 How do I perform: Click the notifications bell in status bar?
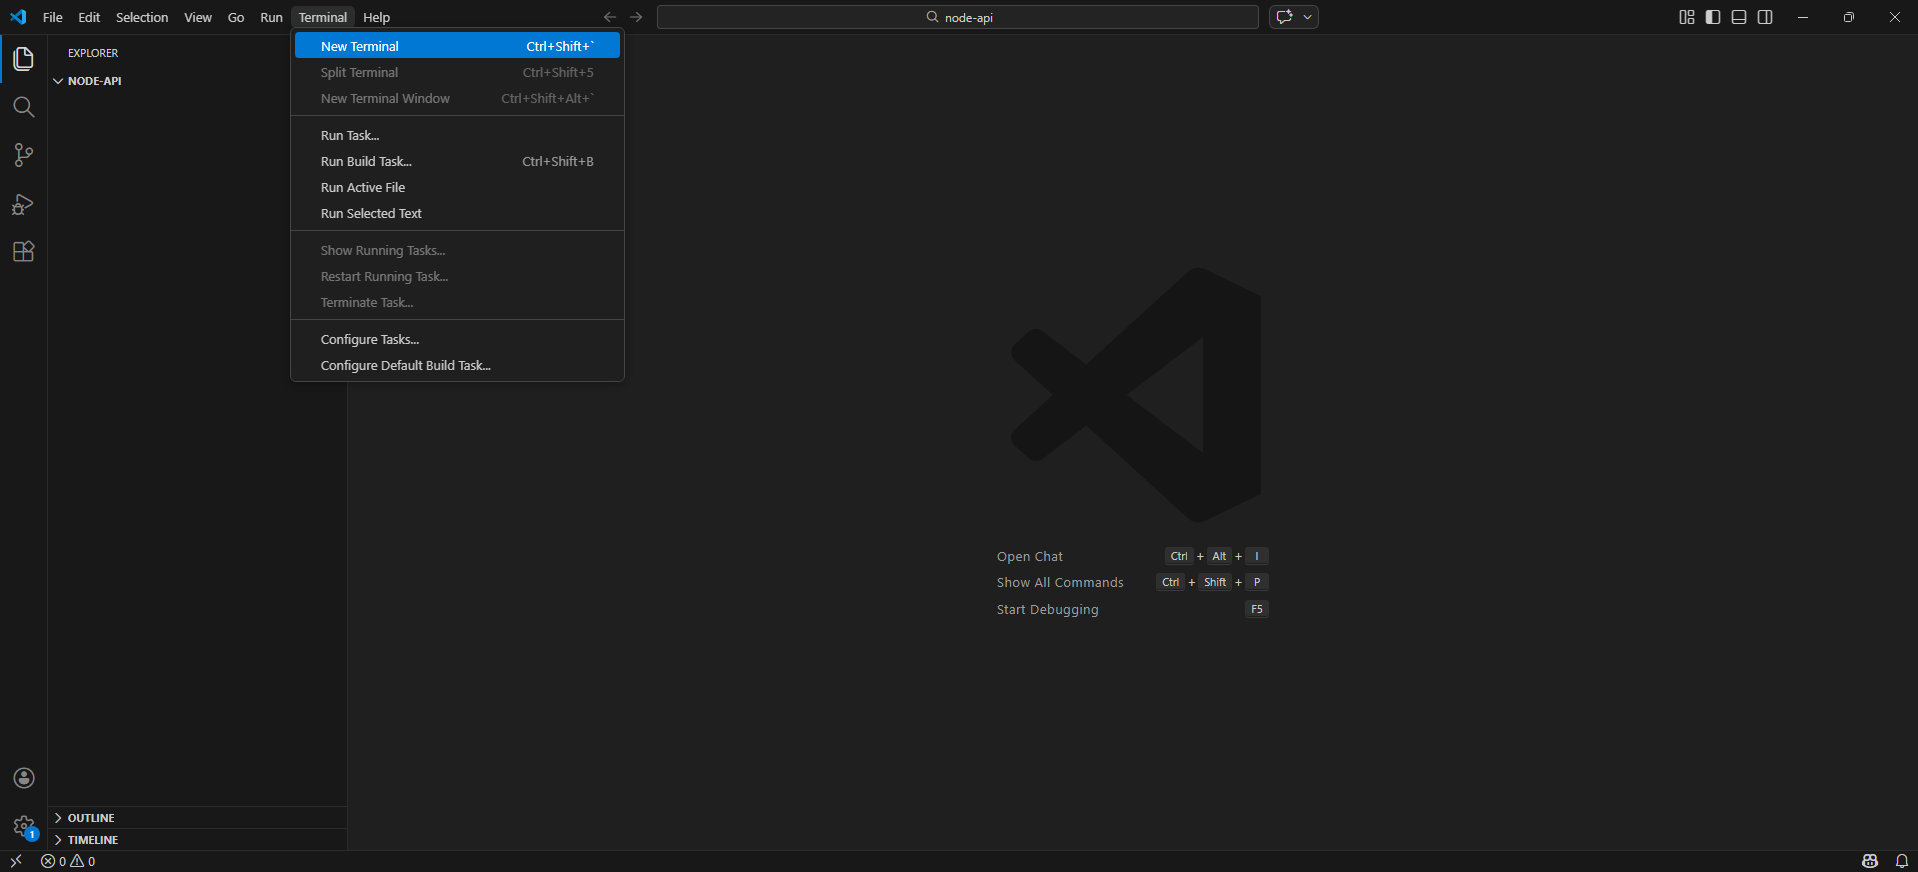pos(1901,861)
